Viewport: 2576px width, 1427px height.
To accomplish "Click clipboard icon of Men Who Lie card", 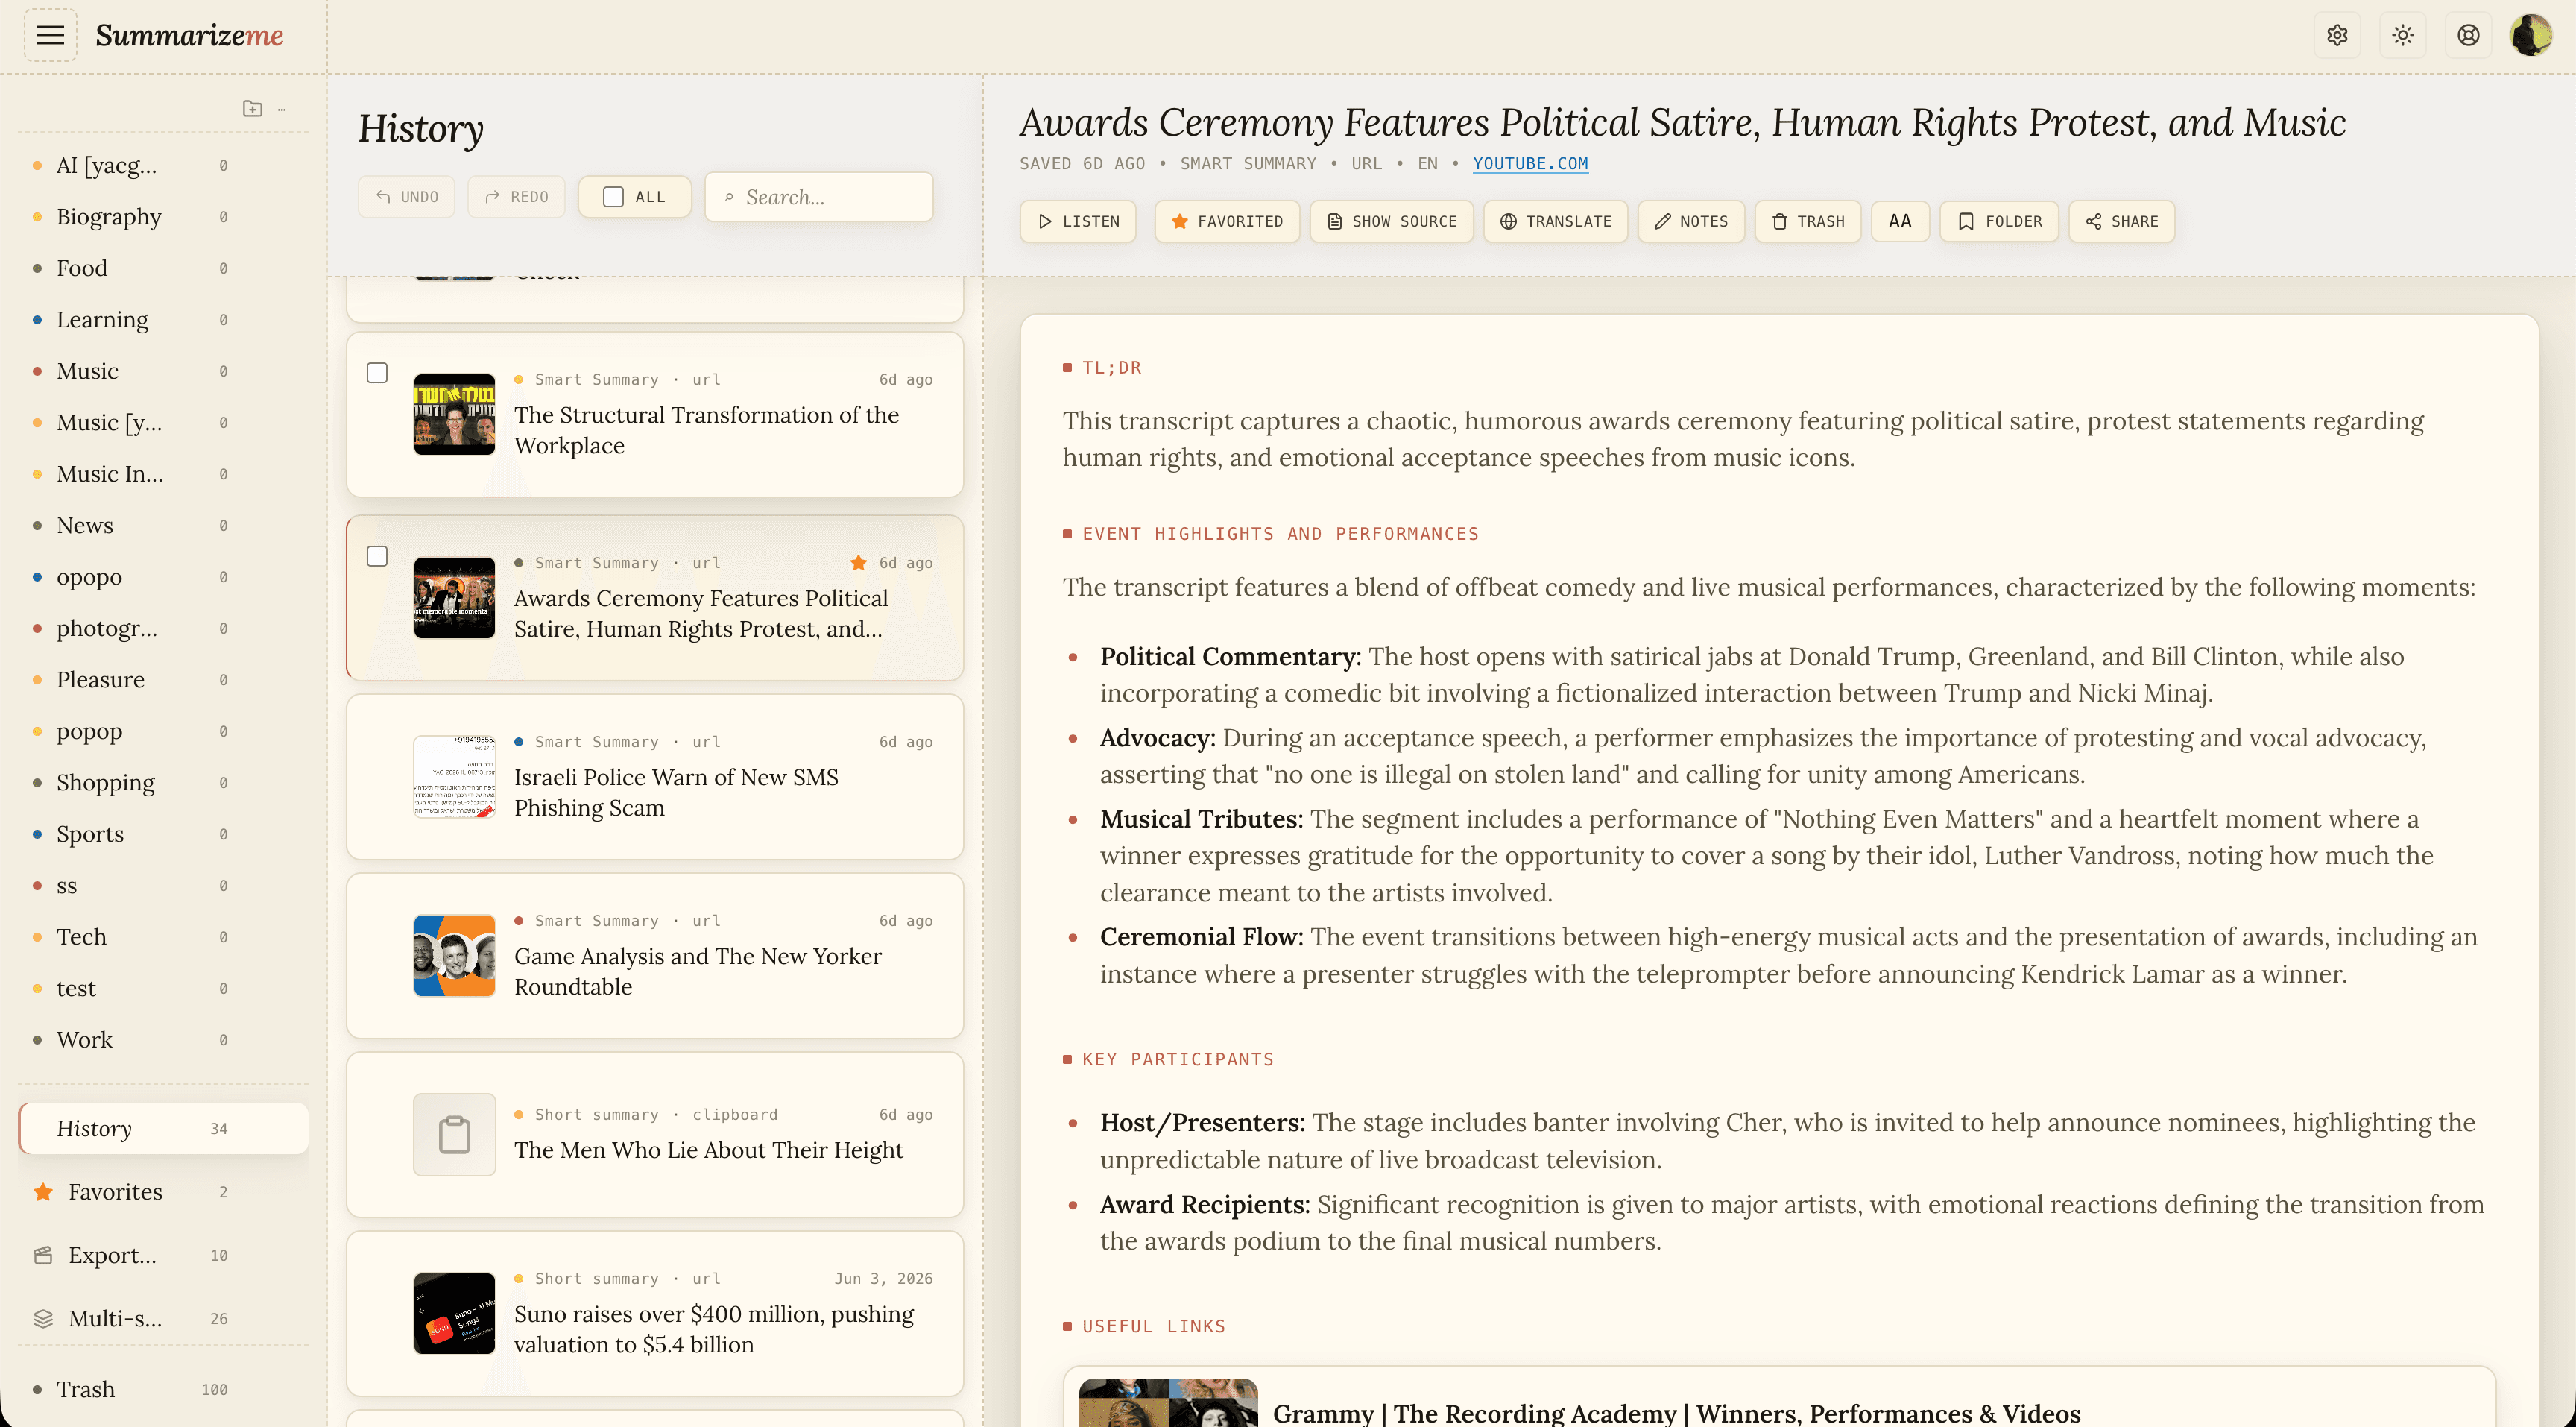I will pyautogui.click(x=455, y=1135).
